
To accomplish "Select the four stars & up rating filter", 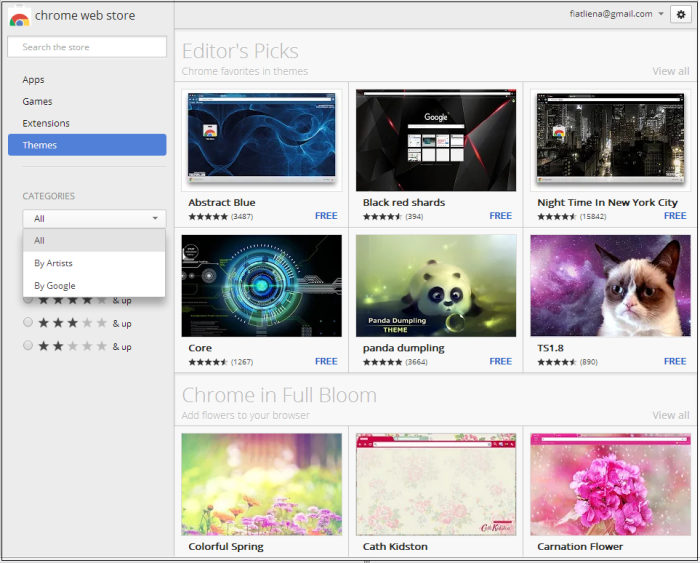I will tap(28, 300).
